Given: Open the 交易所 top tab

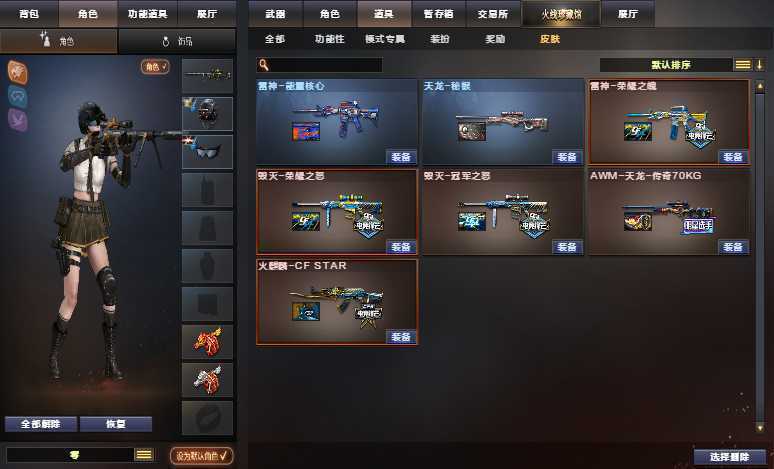Looking at the screenshot, I should [x=493, y=14].
